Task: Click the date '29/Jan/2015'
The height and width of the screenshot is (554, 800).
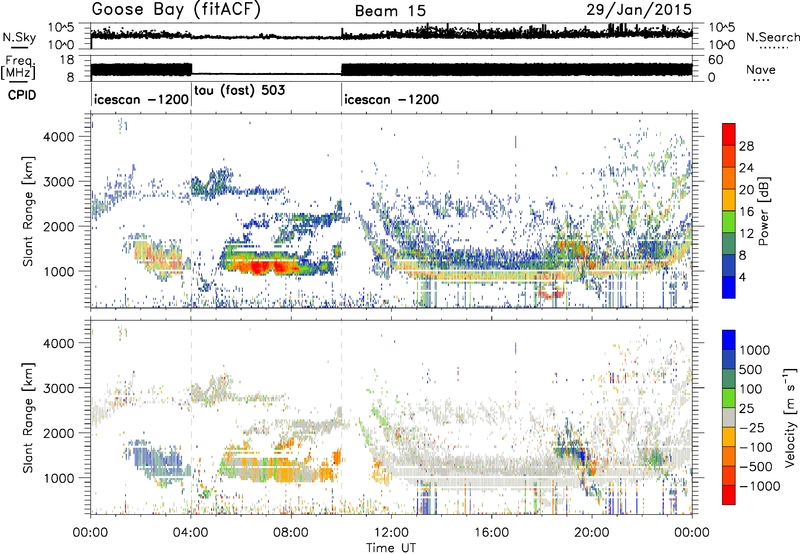Action: pyautogui.click(x=639, y=9)
